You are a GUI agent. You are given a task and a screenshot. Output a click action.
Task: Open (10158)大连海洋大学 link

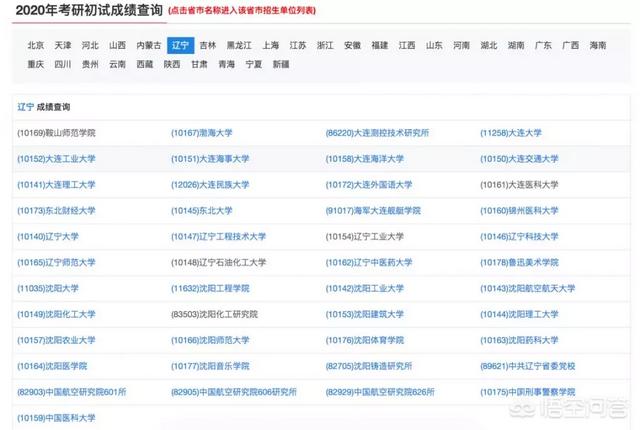coord(365,159)
